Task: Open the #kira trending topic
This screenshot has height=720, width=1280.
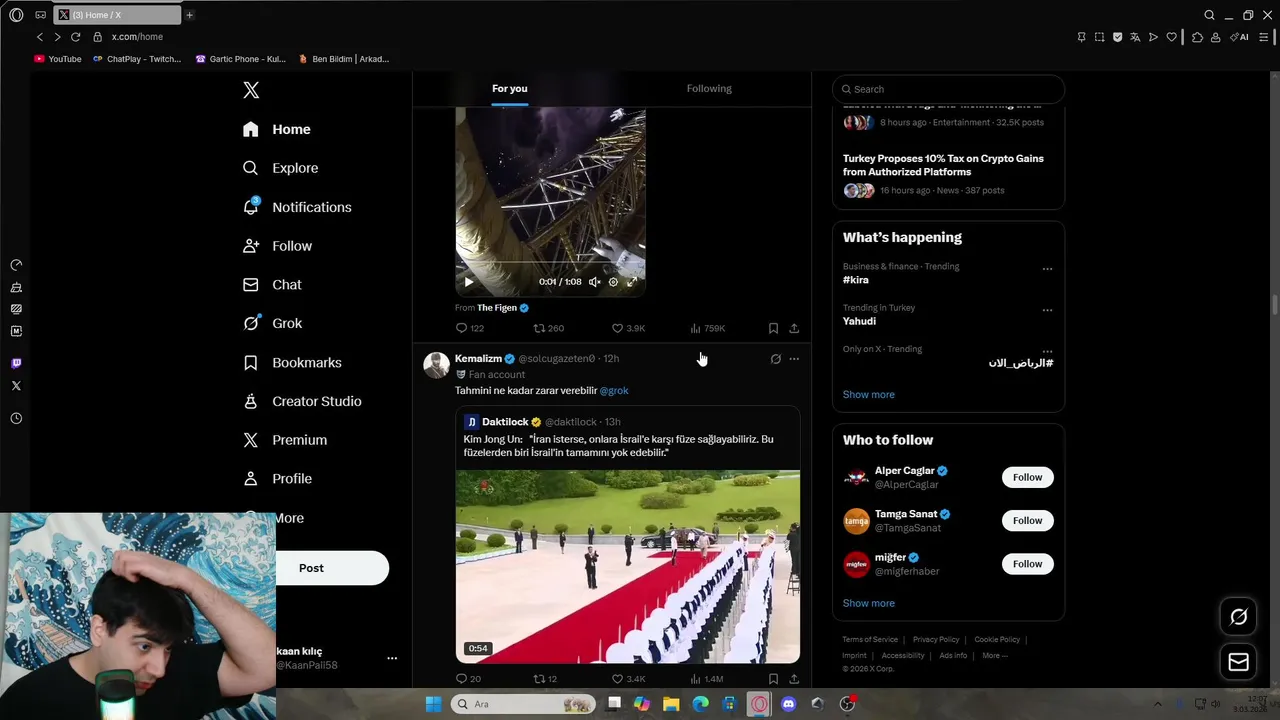Action: click(x=856, y=280)
